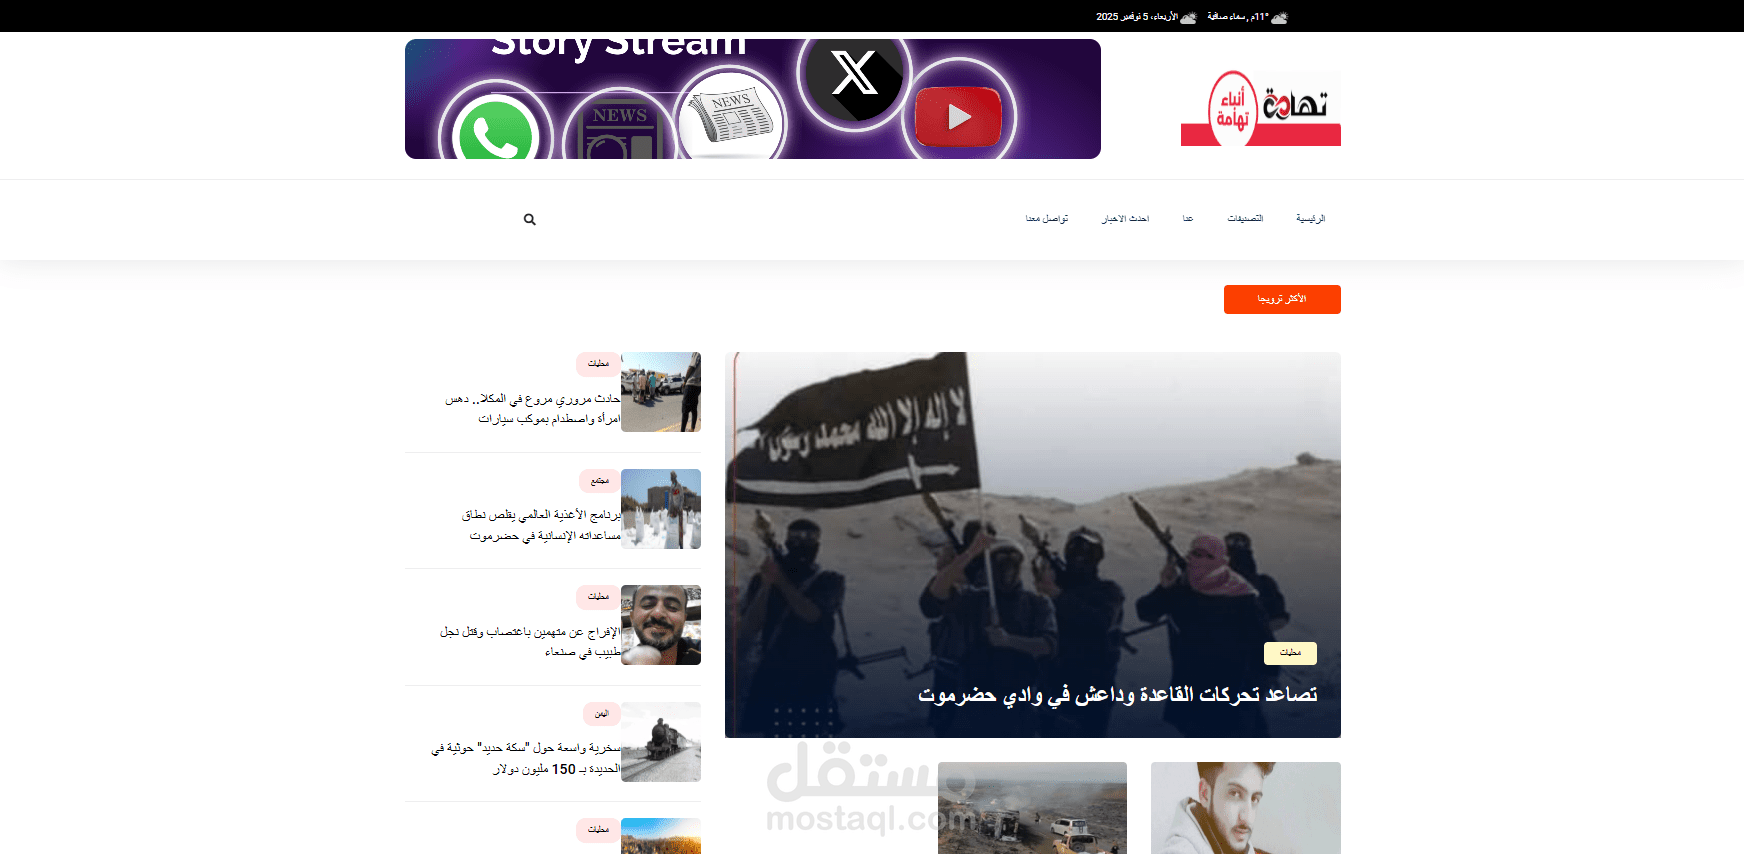1744x854 pixels.
Task: Open headline تصاعد تحركات القاعدة وداعش في وادي حضرموت
Action: (1117, 694)
